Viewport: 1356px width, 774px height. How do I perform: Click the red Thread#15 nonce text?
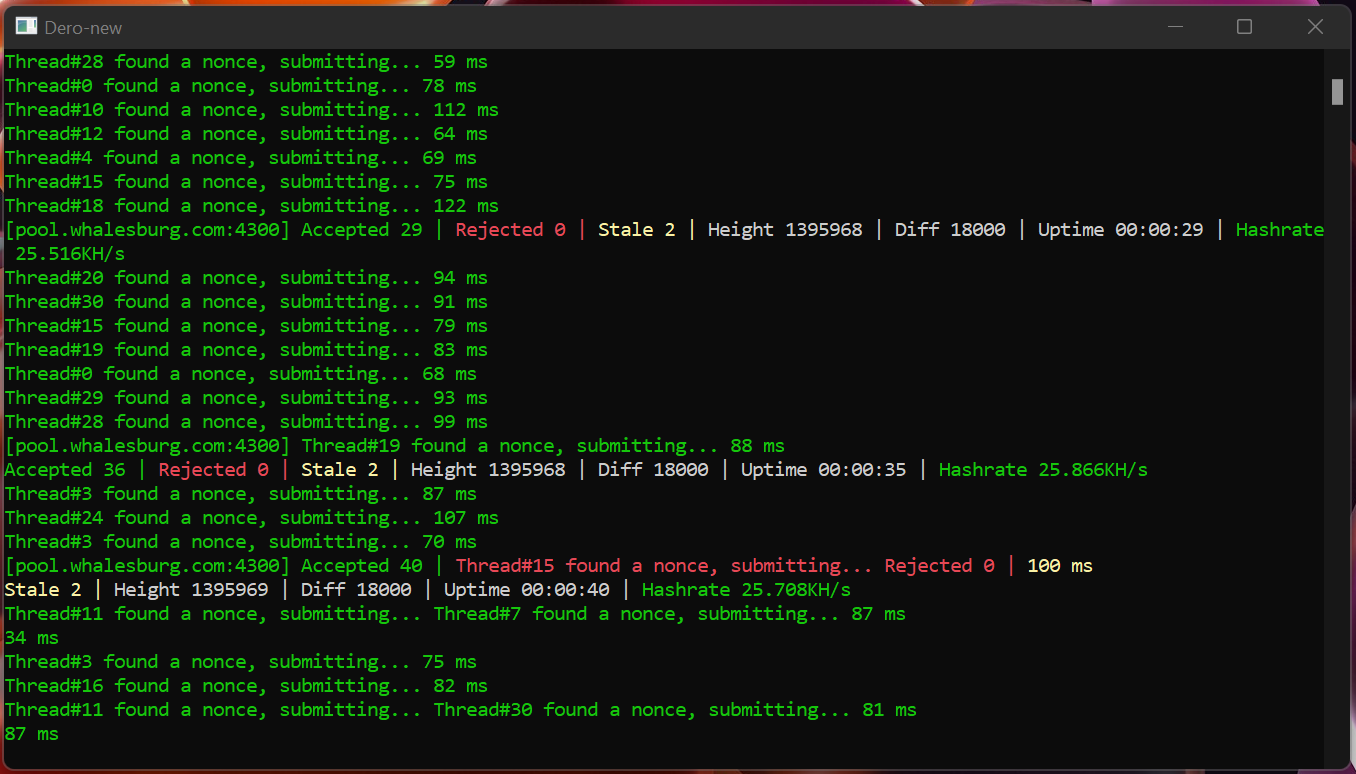pos(664,566)
